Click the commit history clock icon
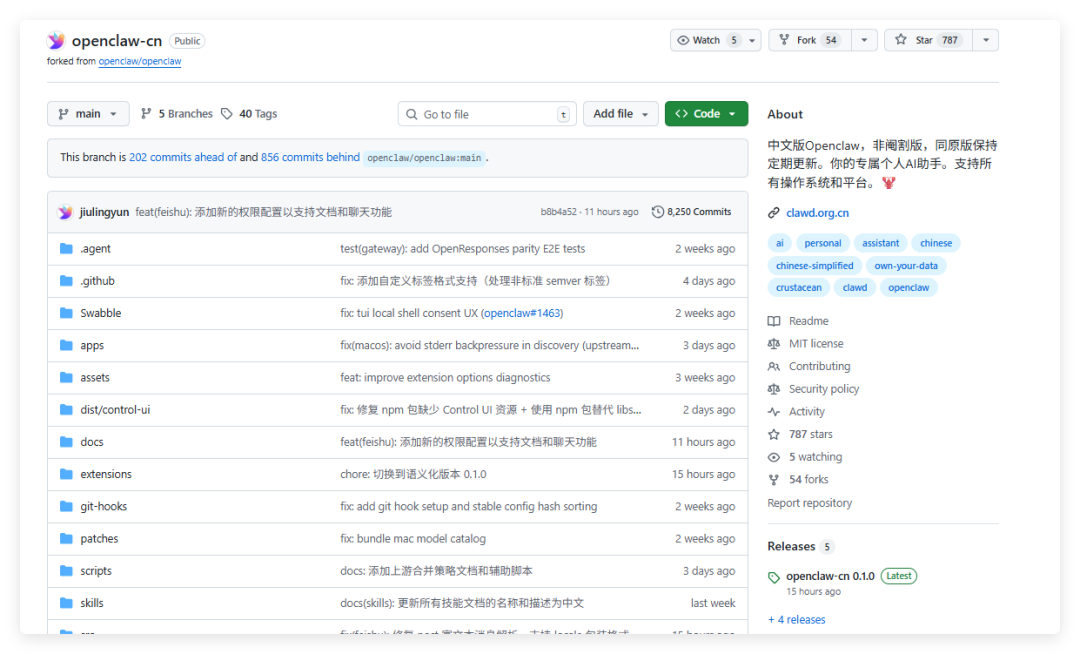Screen dimensions: 1080x654 tap(658, 212)
